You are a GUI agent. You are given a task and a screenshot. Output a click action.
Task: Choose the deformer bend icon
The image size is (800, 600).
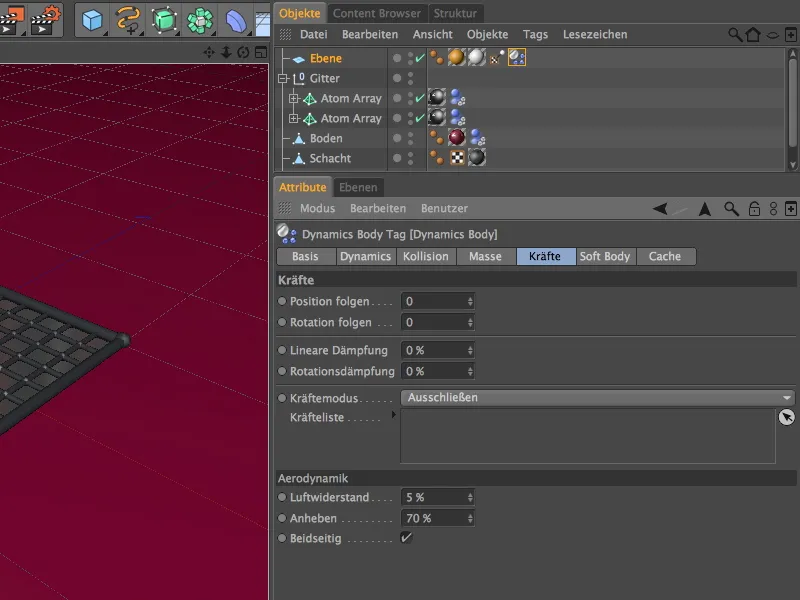point(235,21)
